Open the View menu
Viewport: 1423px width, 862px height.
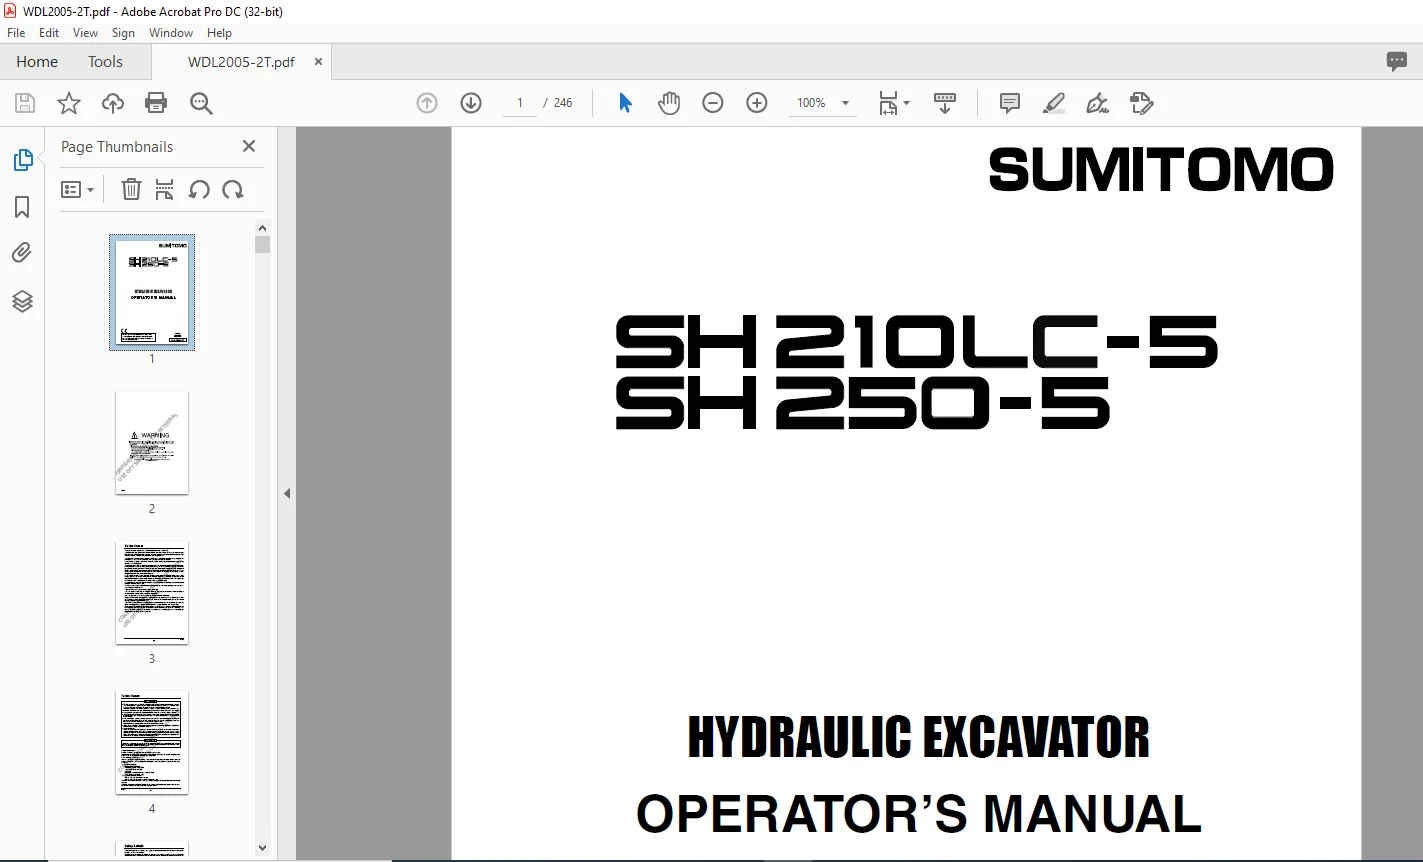(85, 33)
